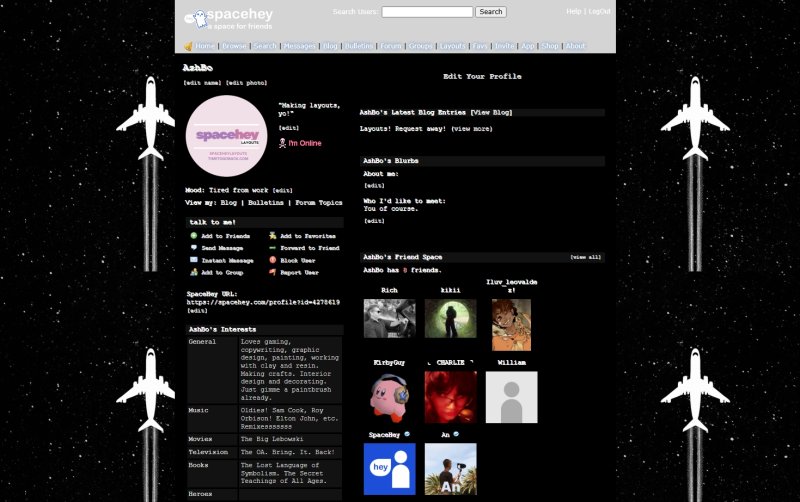Click the Block User red icon
800x502 pixels.
coord(272,260)
